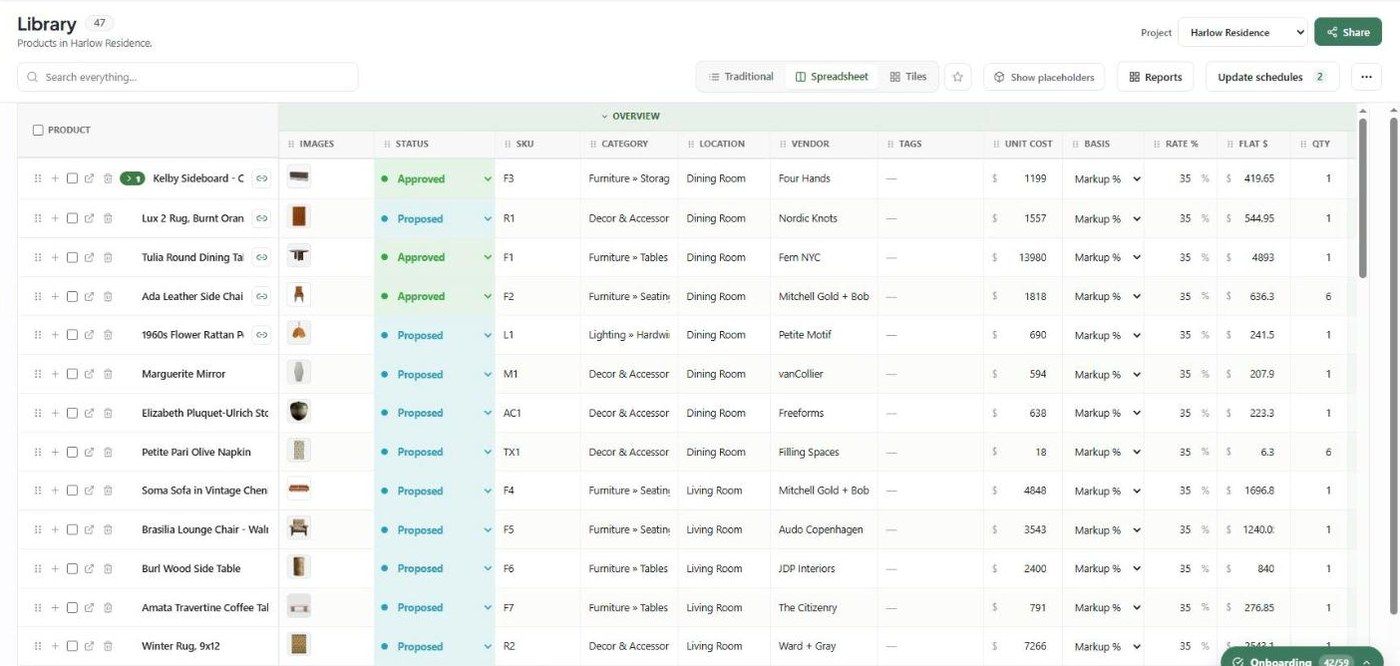Open Tulia Round Dining Table in new window
Image resolution: width=1400 pixels, height=666 pixels.
coord(89,257)
